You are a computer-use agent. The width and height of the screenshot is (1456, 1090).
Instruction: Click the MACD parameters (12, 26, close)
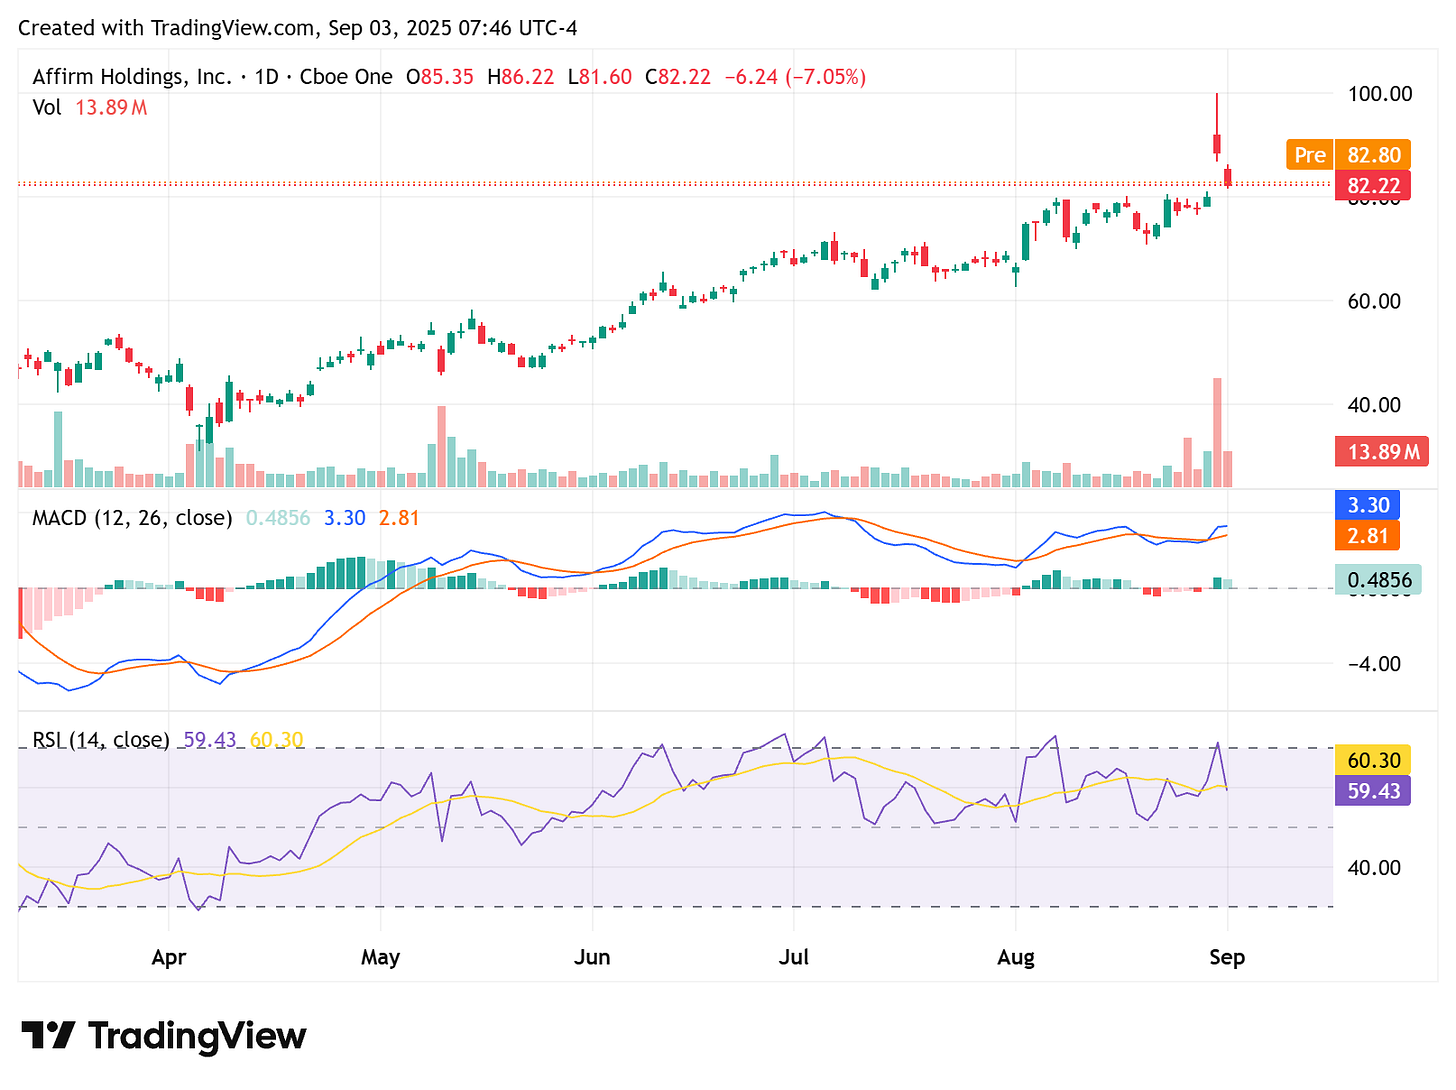tap(163, 518)
